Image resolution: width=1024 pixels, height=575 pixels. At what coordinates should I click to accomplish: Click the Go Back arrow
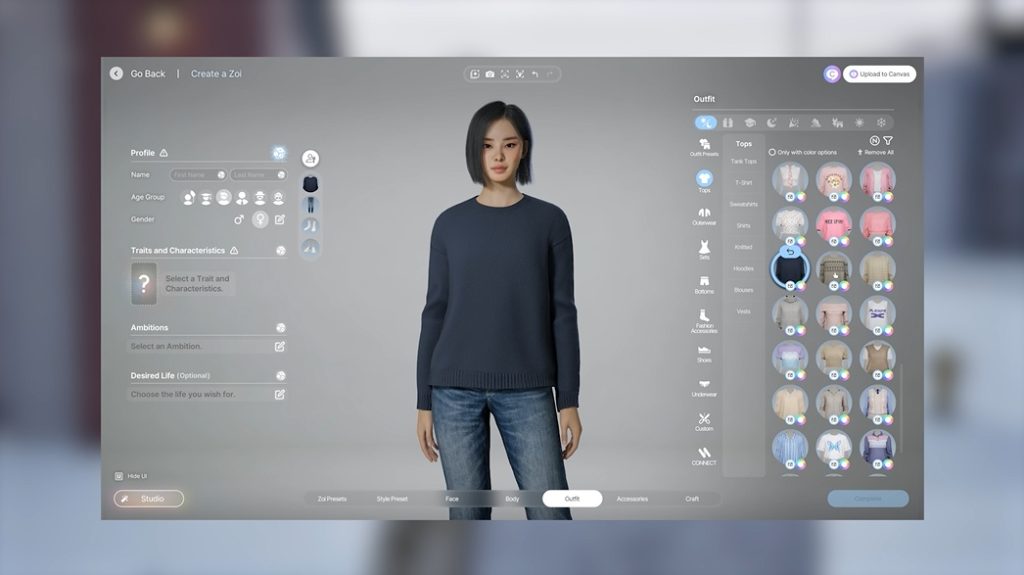tap(117, 74)
